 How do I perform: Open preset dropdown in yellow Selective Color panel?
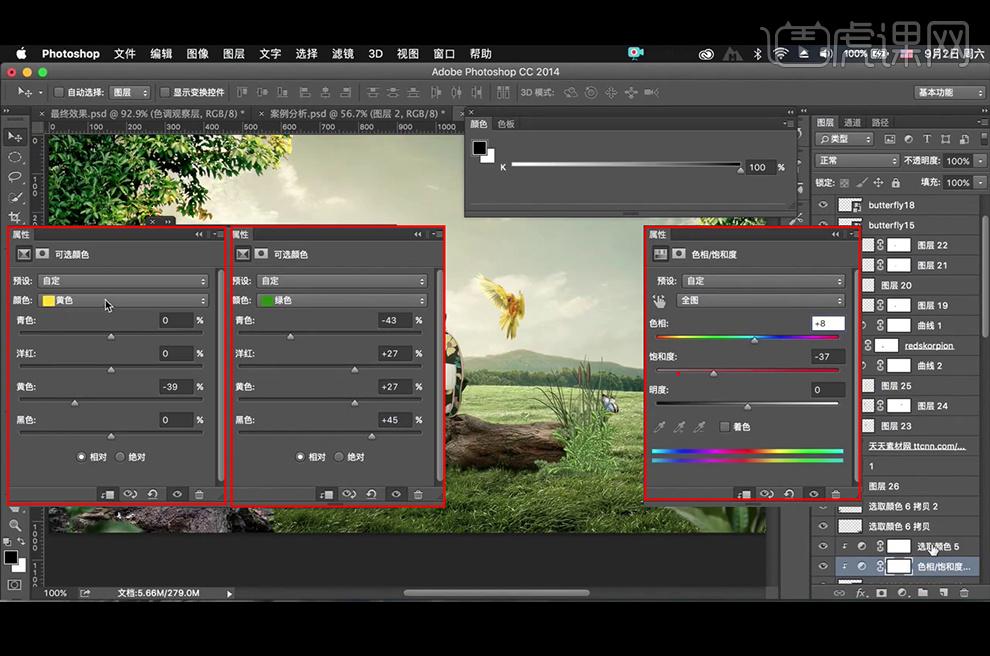click(123, 281)
